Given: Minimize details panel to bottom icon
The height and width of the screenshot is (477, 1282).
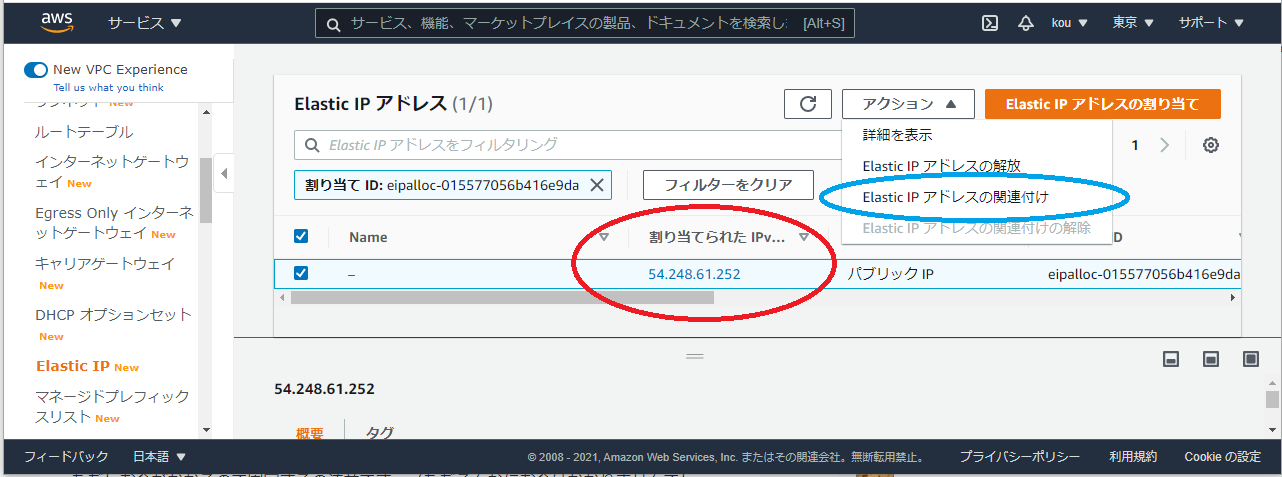Looking at the screenshot, I should pyautogui.click(x=1171, y=358).
